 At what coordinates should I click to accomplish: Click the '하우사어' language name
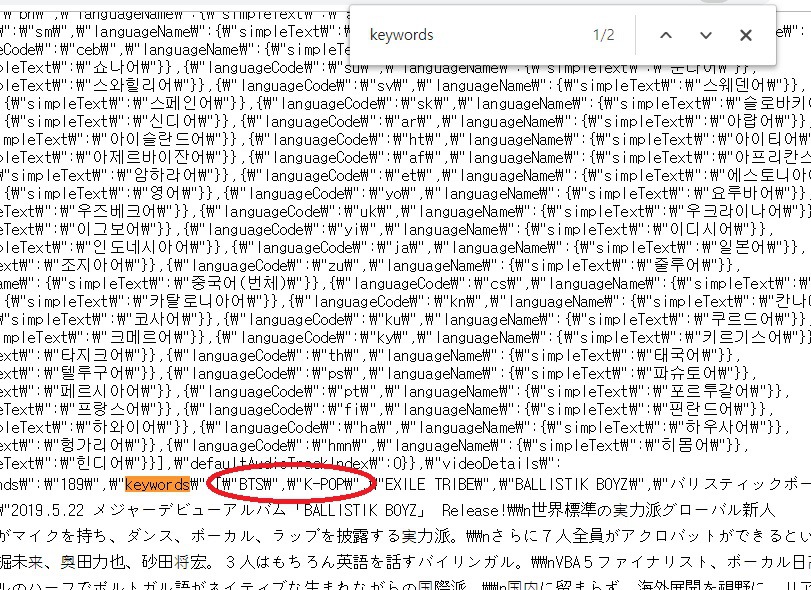(717, 428)
